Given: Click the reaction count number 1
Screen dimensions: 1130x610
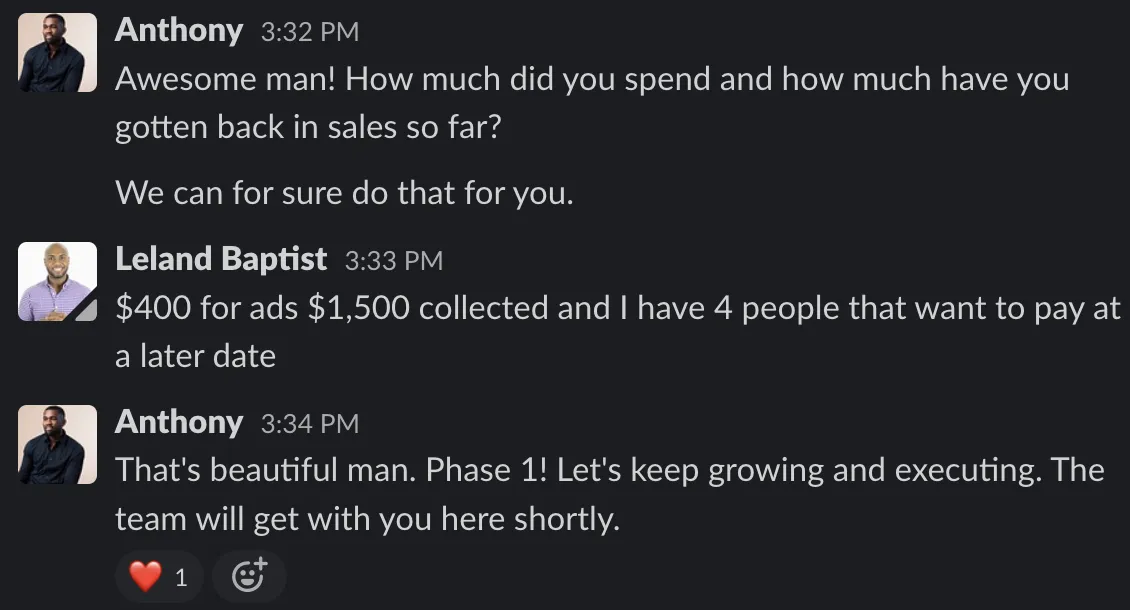Looking at the screenshot, I should [x=181, y=578].
